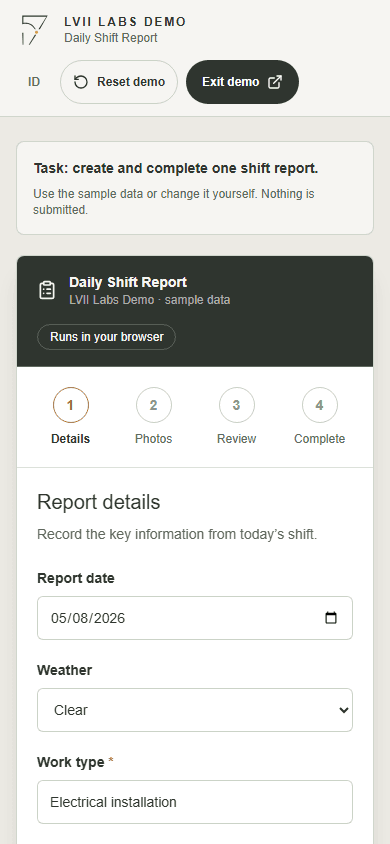Viewport: 390px width, 844px height.
Task: Click the Work type label
Action: tap(75, 762)
